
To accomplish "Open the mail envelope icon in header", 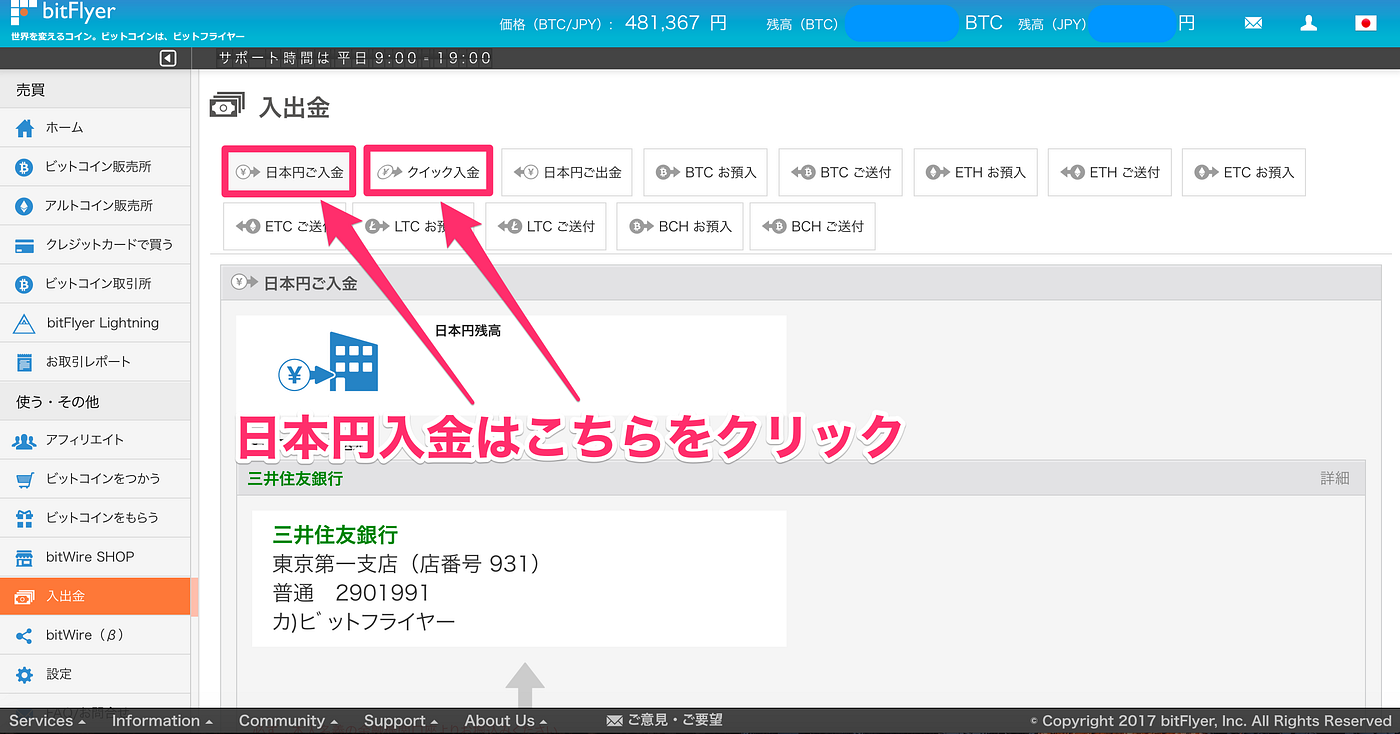I will click(1253, 23).
